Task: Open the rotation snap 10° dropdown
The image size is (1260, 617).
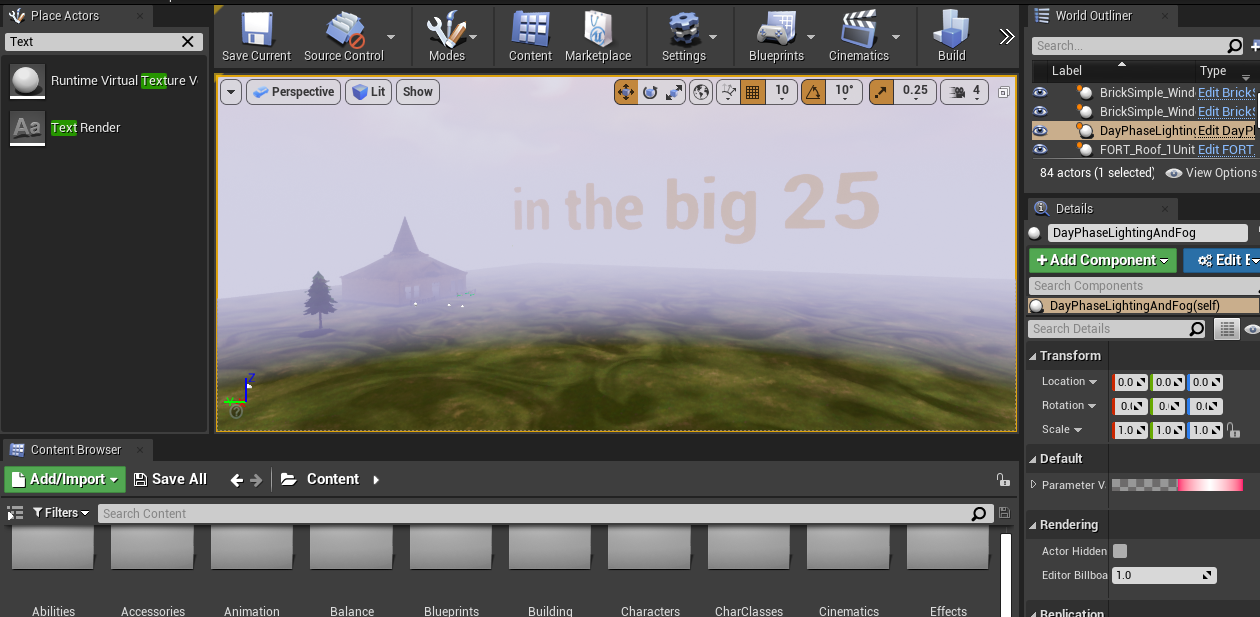Action: [845, 92]
